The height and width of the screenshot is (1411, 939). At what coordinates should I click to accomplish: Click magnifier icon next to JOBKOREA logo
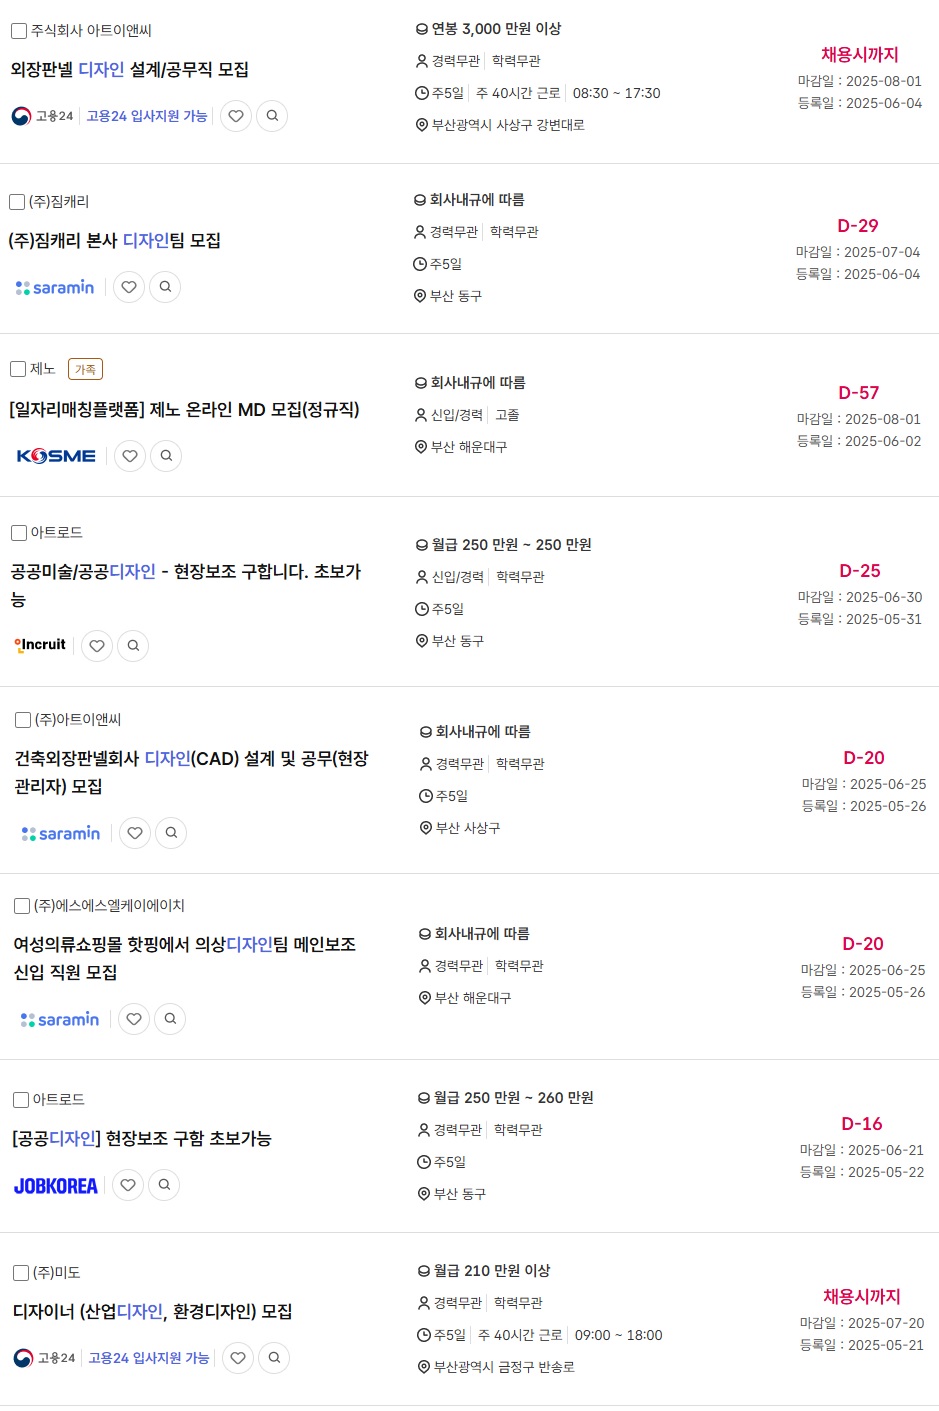(x=164, y=1185)
